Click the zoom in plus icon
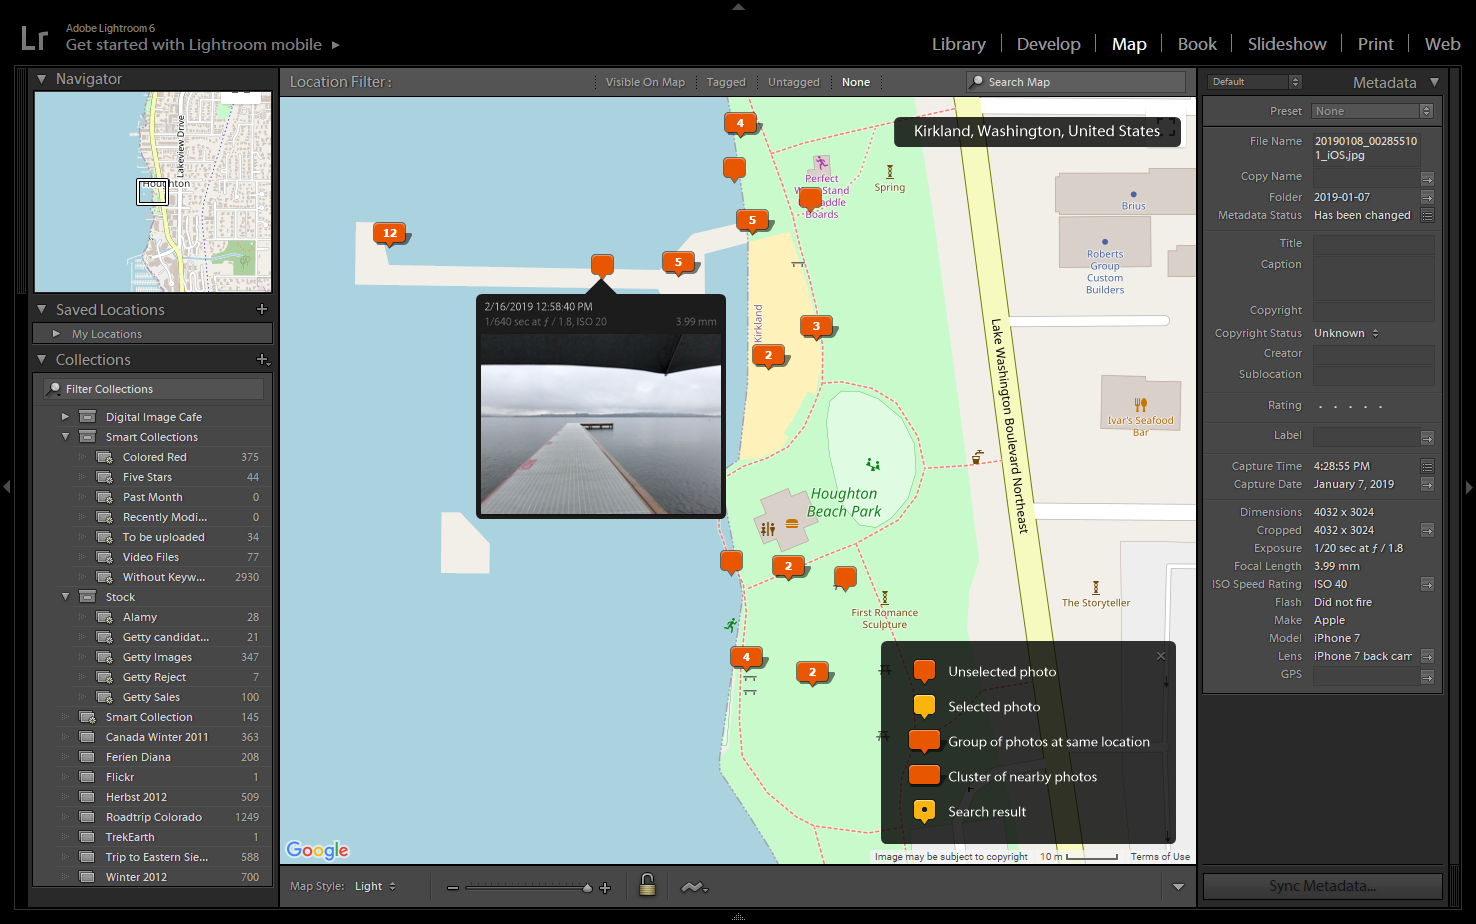 605,888
